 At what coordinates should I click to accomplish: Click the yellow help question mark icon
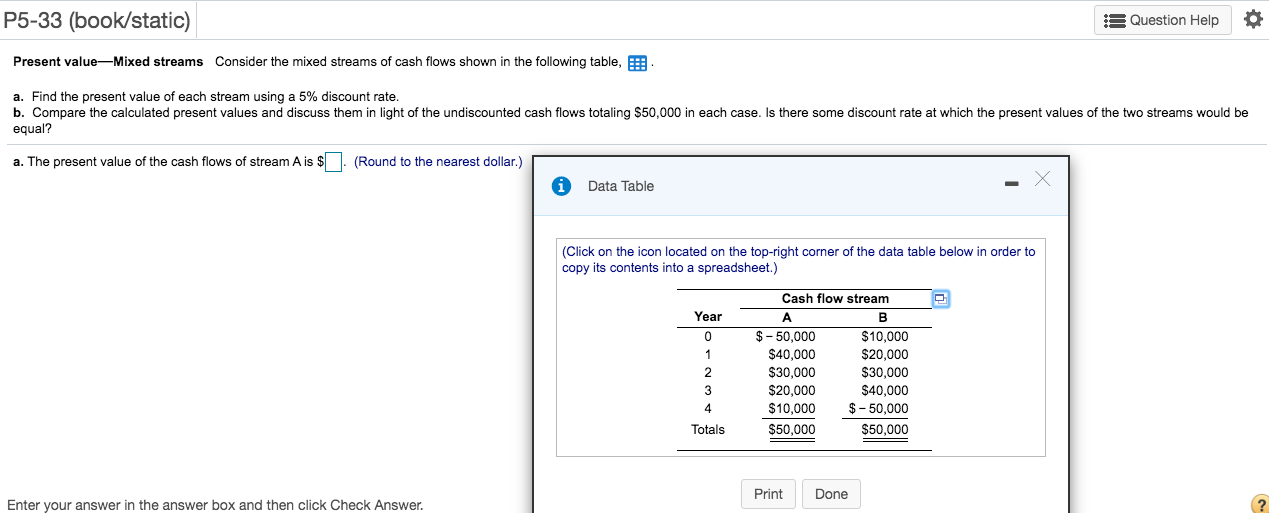tap(1259, 504)
